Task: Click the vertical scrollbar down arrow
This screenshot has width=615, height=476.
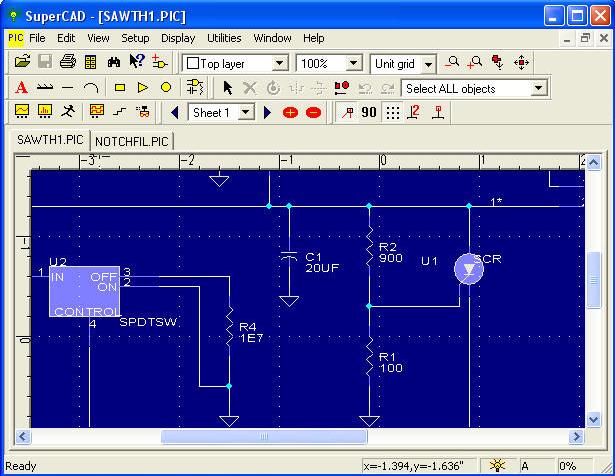Action: point(594,420)
